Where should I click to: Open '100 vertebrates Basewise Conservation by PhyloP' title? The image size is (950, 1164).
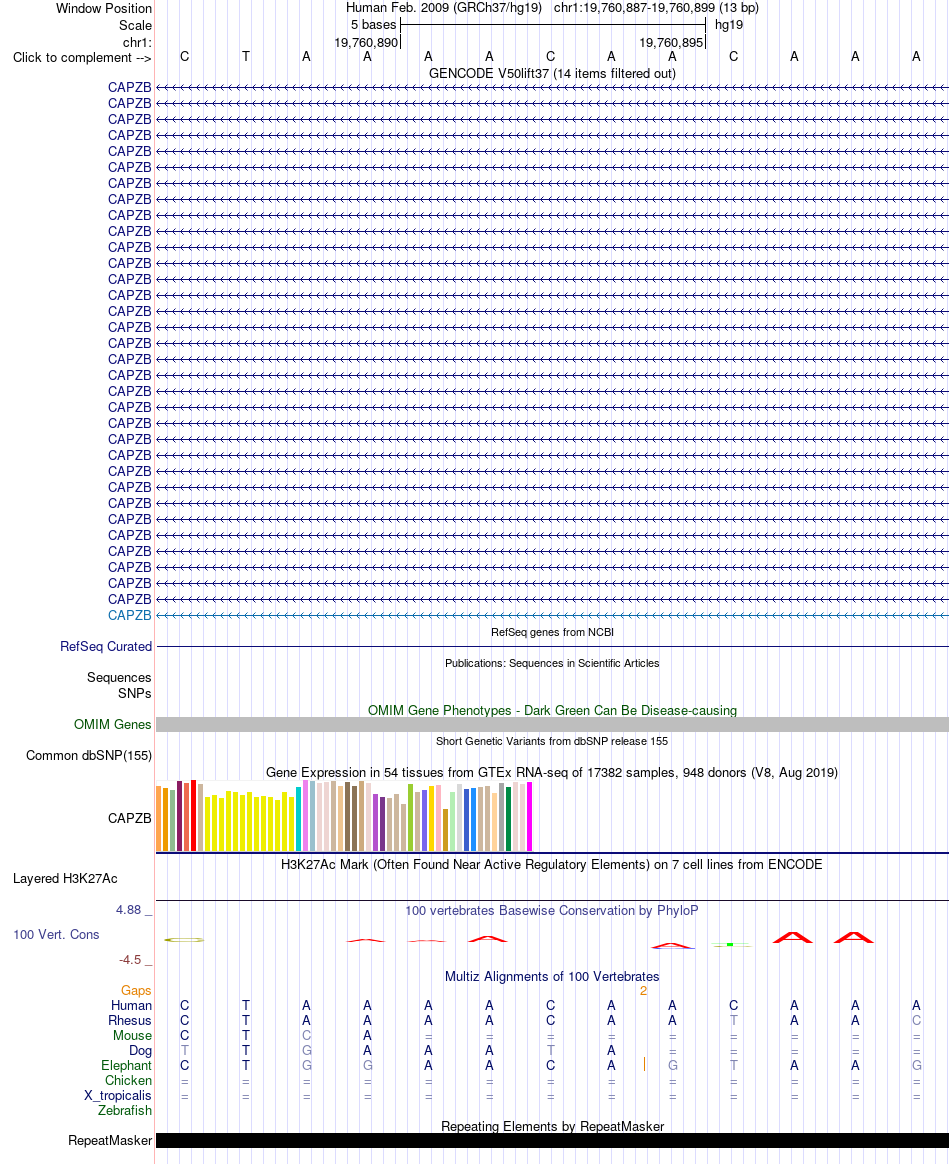[552, 911]
